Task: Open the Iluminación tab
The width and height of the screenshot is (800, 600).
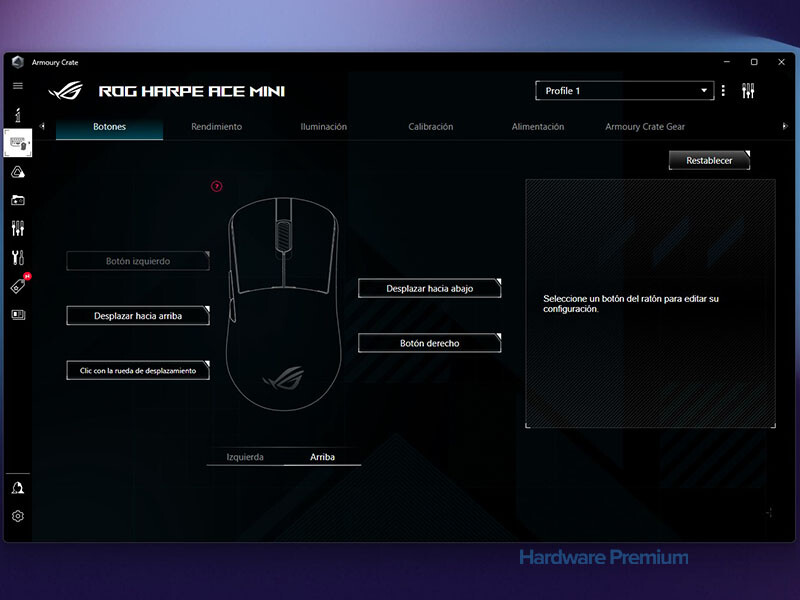Action: pyautogui.click(x=323, y=127)
